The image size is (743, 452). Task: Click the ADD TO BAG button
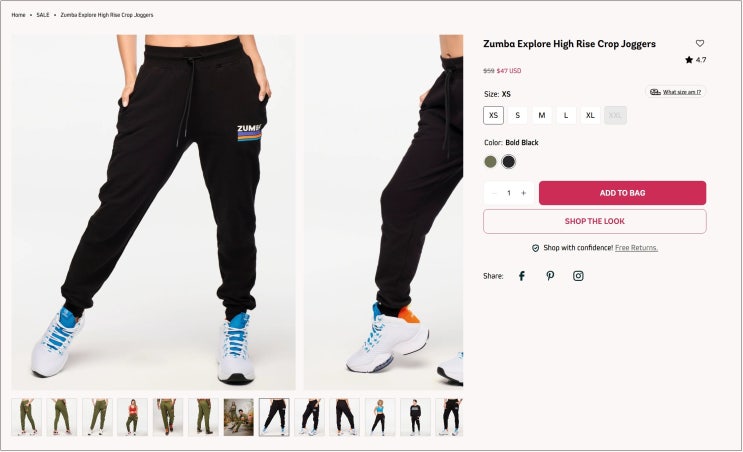point(622,193)
